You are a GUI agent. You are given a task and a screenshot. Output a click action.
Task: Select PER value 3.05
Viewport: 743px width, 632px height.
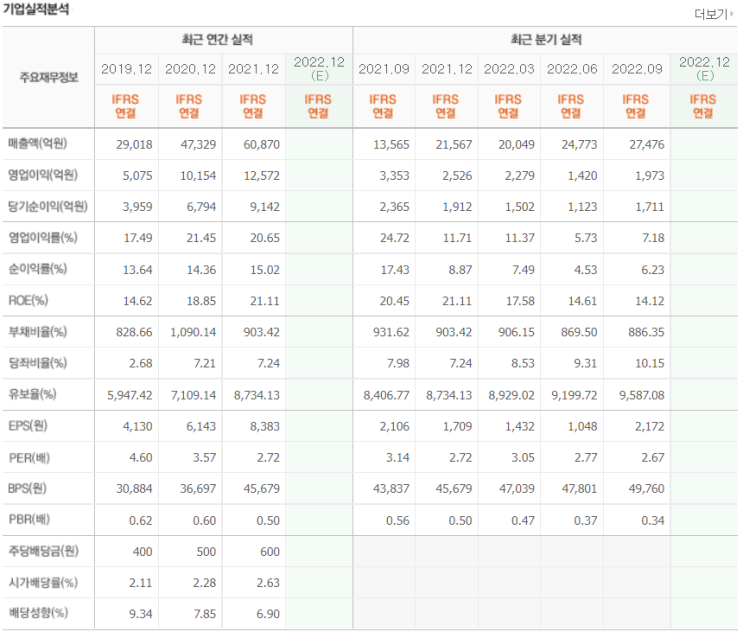(x=523, y=458)
